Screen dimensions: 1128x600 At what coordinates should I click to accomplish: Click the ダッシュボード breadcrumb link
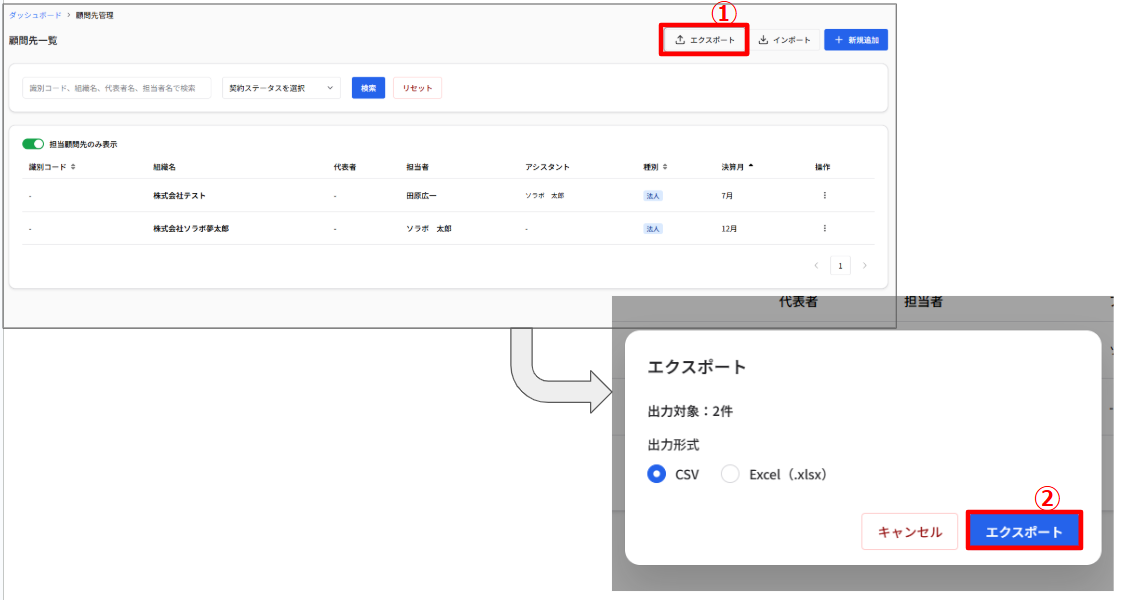tap(35, 15)
